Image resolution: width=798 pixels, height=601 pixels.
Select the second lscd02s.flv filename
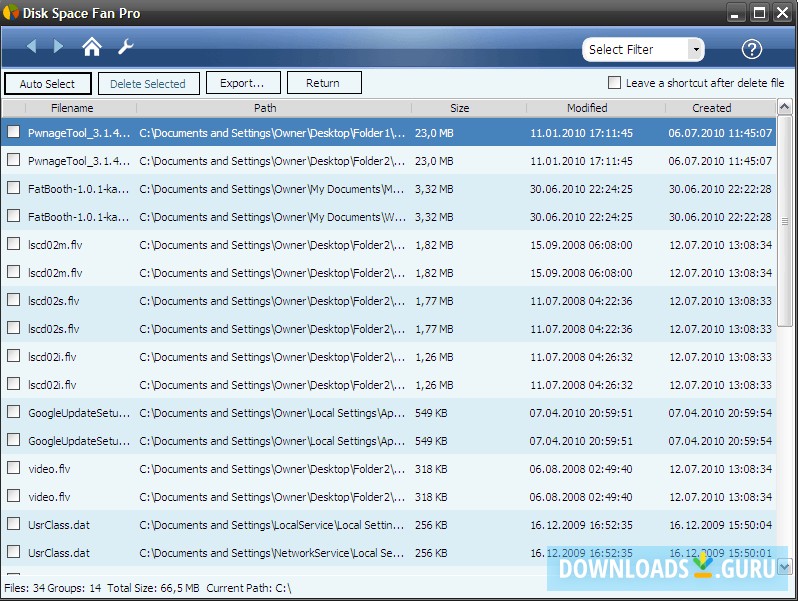53,329
